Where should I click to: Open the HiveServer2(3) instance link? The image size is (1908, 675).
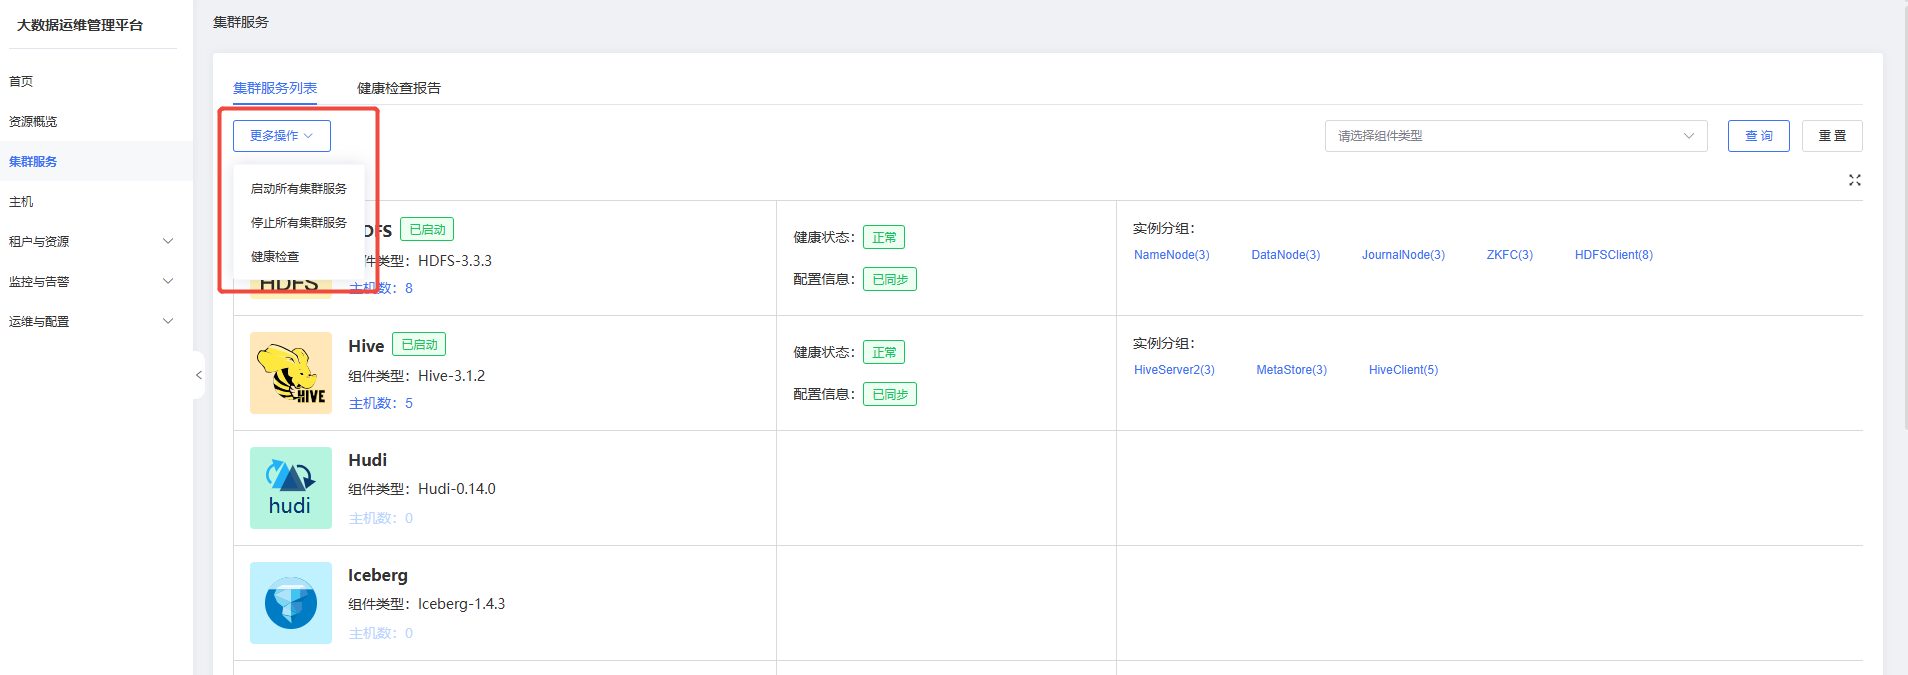(1174, 370)
